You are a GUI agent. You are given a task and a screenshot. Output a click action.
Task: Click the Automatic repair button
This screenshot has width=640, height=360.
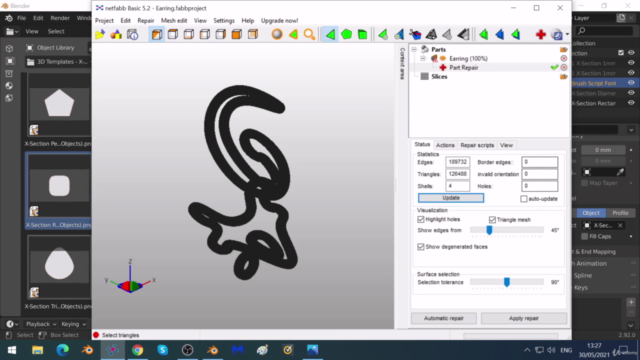click(444, 318)
